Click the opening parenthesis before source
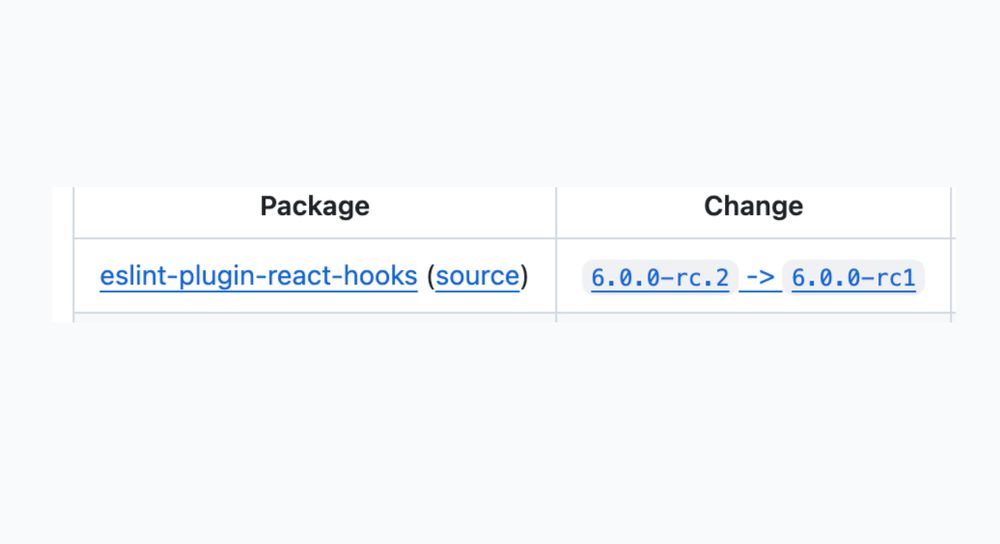 (x=431, y=276)
